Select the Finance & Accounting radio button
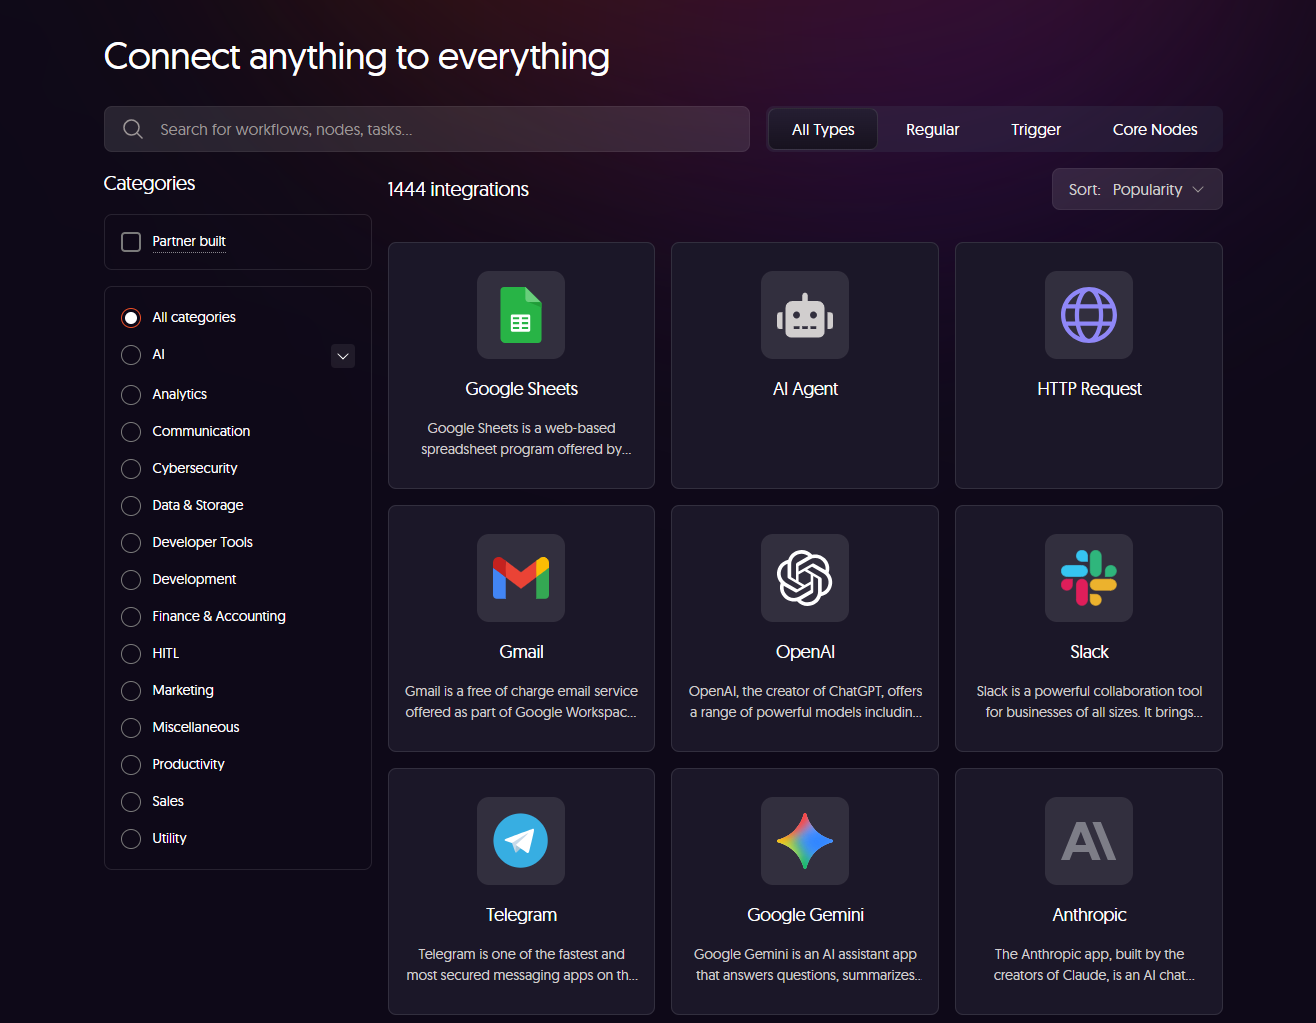 [x=131, y=617]
